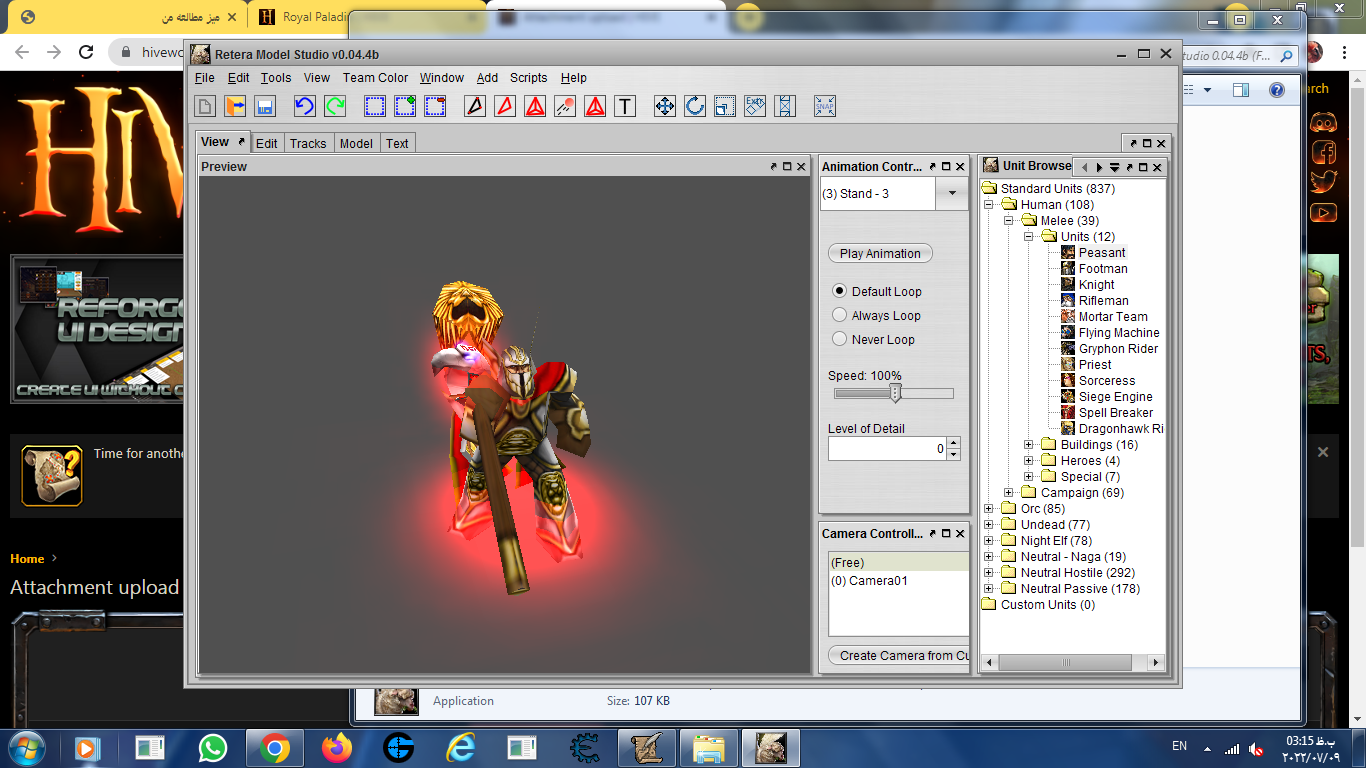Open the File menu
This screenshot has width=1366, height=768.
[205, 78]
